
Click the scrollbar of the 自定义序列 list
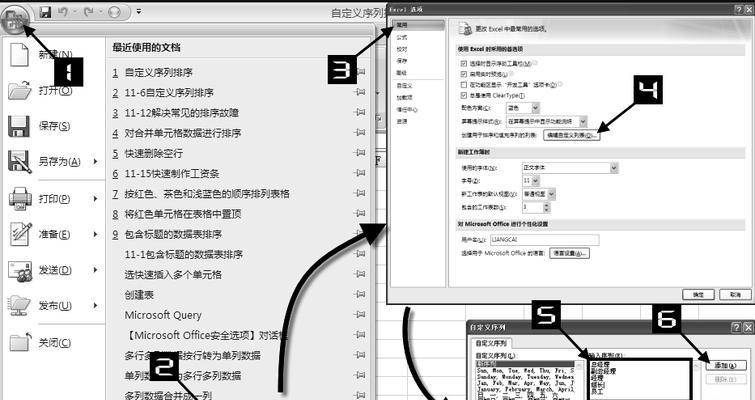[x=579, y=380]
